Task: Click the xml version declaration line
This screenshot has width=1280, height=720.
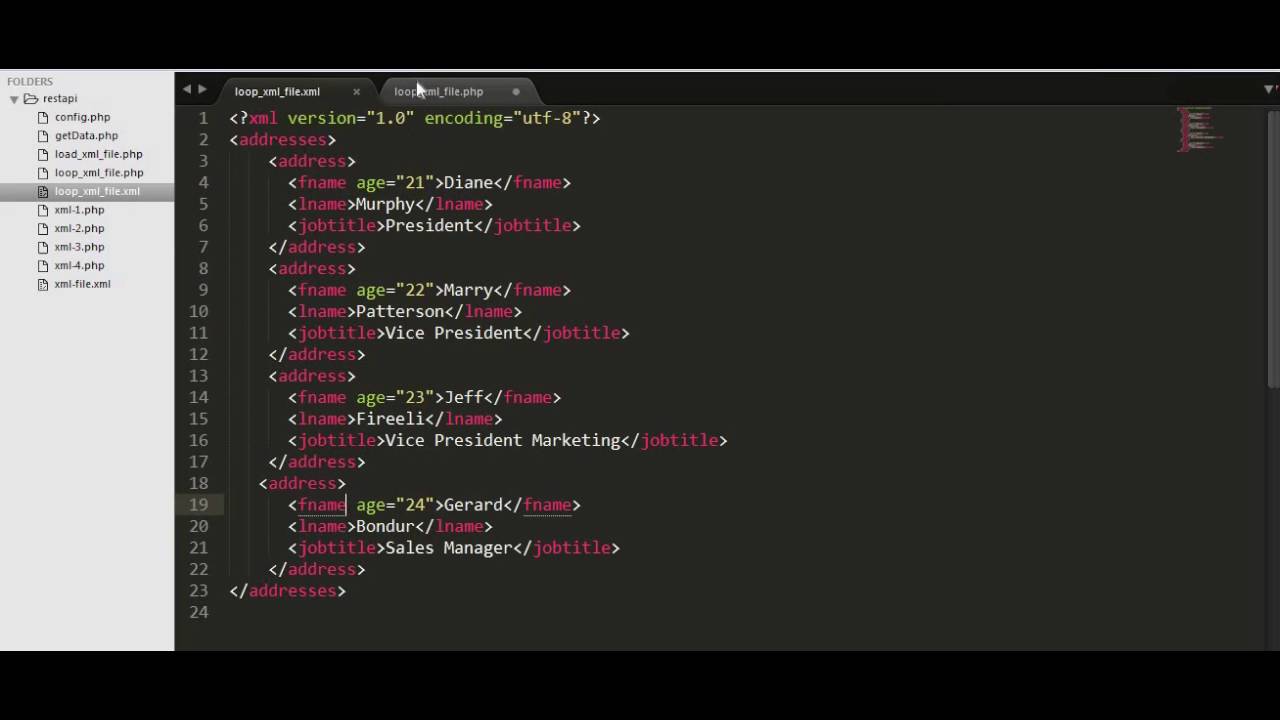Action: coord(415,118)
